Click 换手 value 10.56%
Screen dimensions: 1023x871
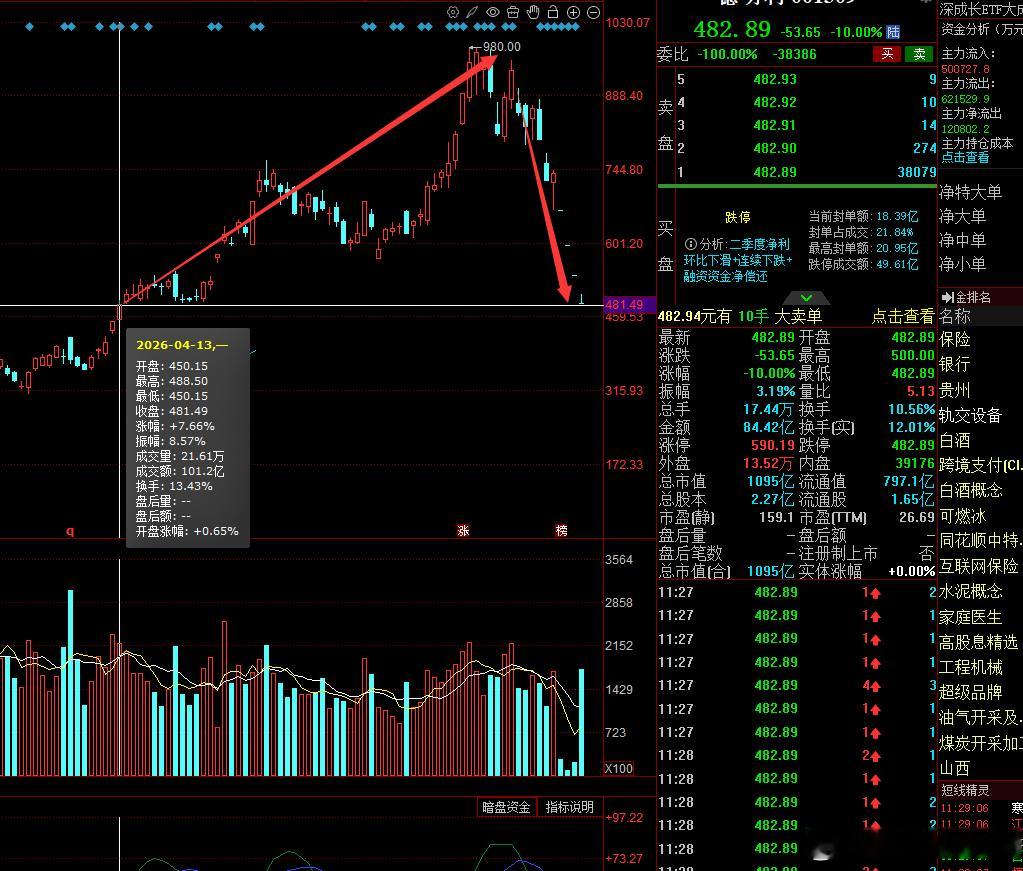(x=911, y=409)
